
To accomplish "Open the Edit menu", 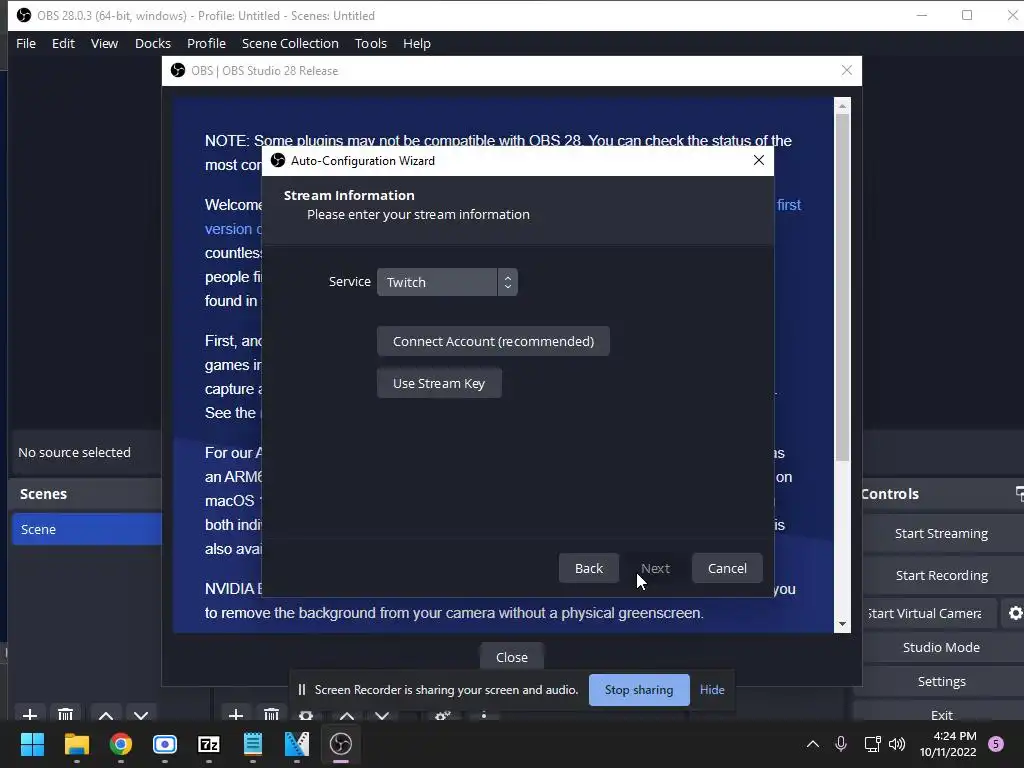I will (x=63, y=44).
